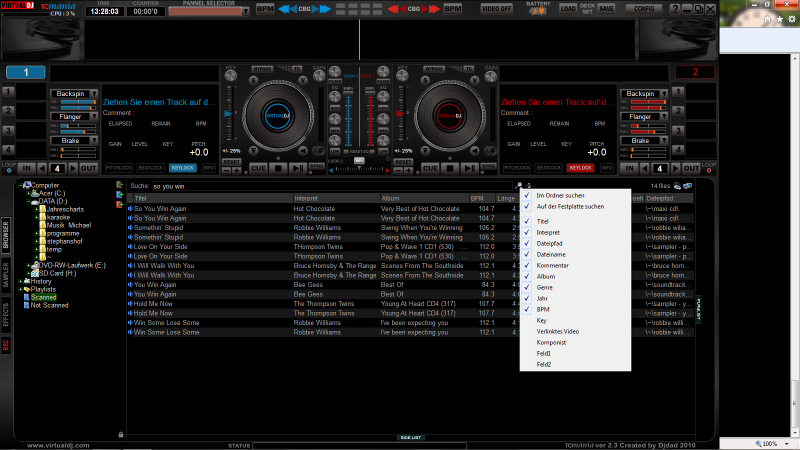
Task: Click the search options magnifier icon
Action: click(519, 186)
